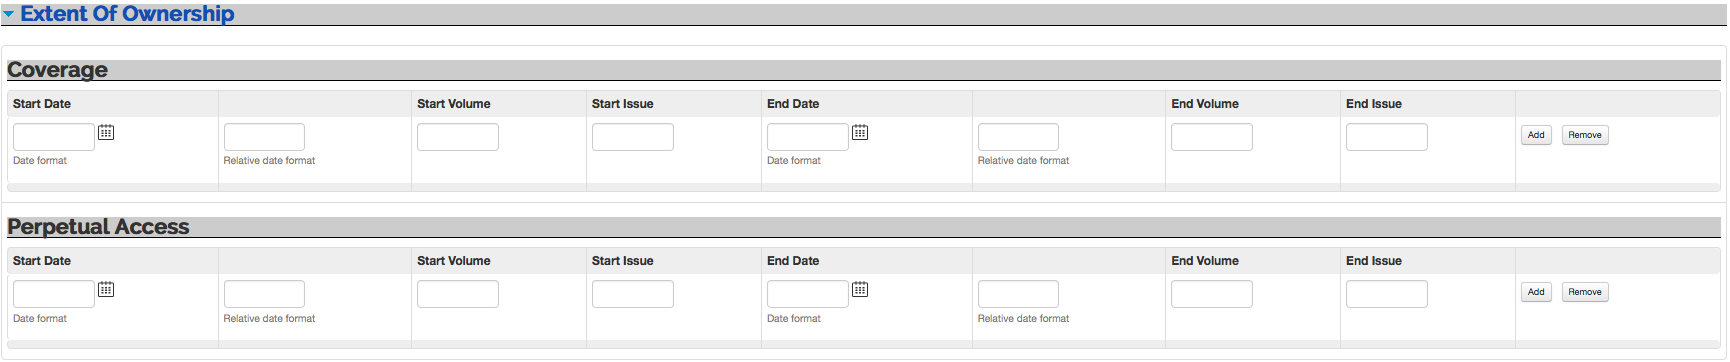Open calendar picker for Perpetual Access End Date
The width and height of the screenshot is (1730, 362).
tap(860, 289)
